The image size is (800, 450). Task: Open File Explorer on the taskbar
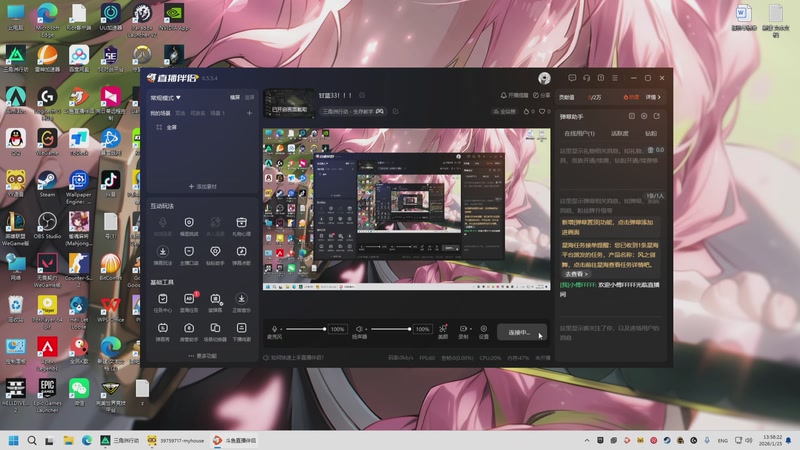point(68,440)
